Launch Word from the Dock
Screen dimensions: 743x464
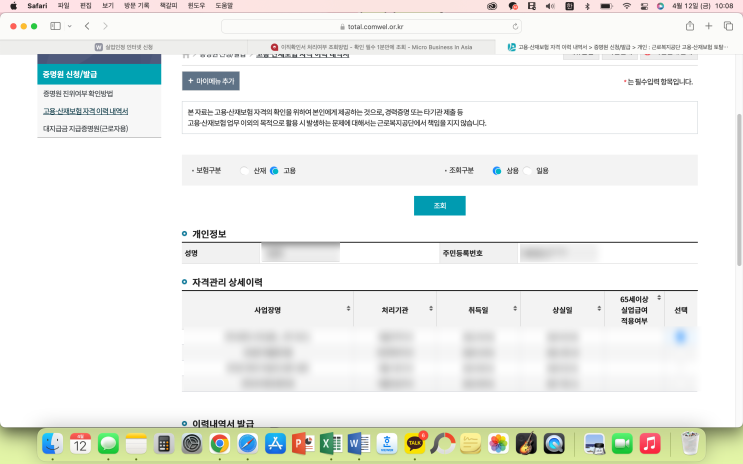click(x=359, y=444)
